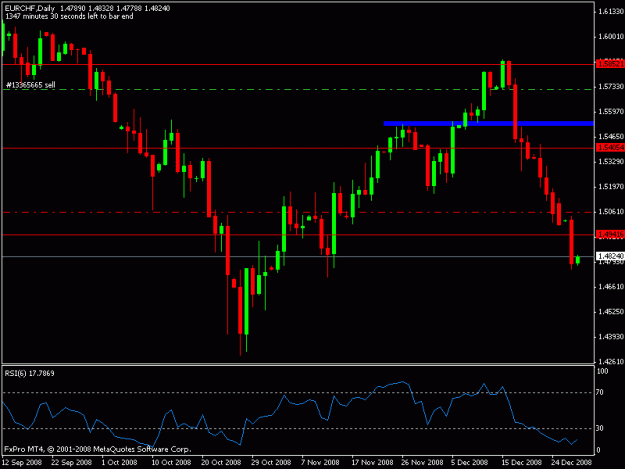
Task: Click the '15 Dec 2008' date label
Action: [521, 462]
